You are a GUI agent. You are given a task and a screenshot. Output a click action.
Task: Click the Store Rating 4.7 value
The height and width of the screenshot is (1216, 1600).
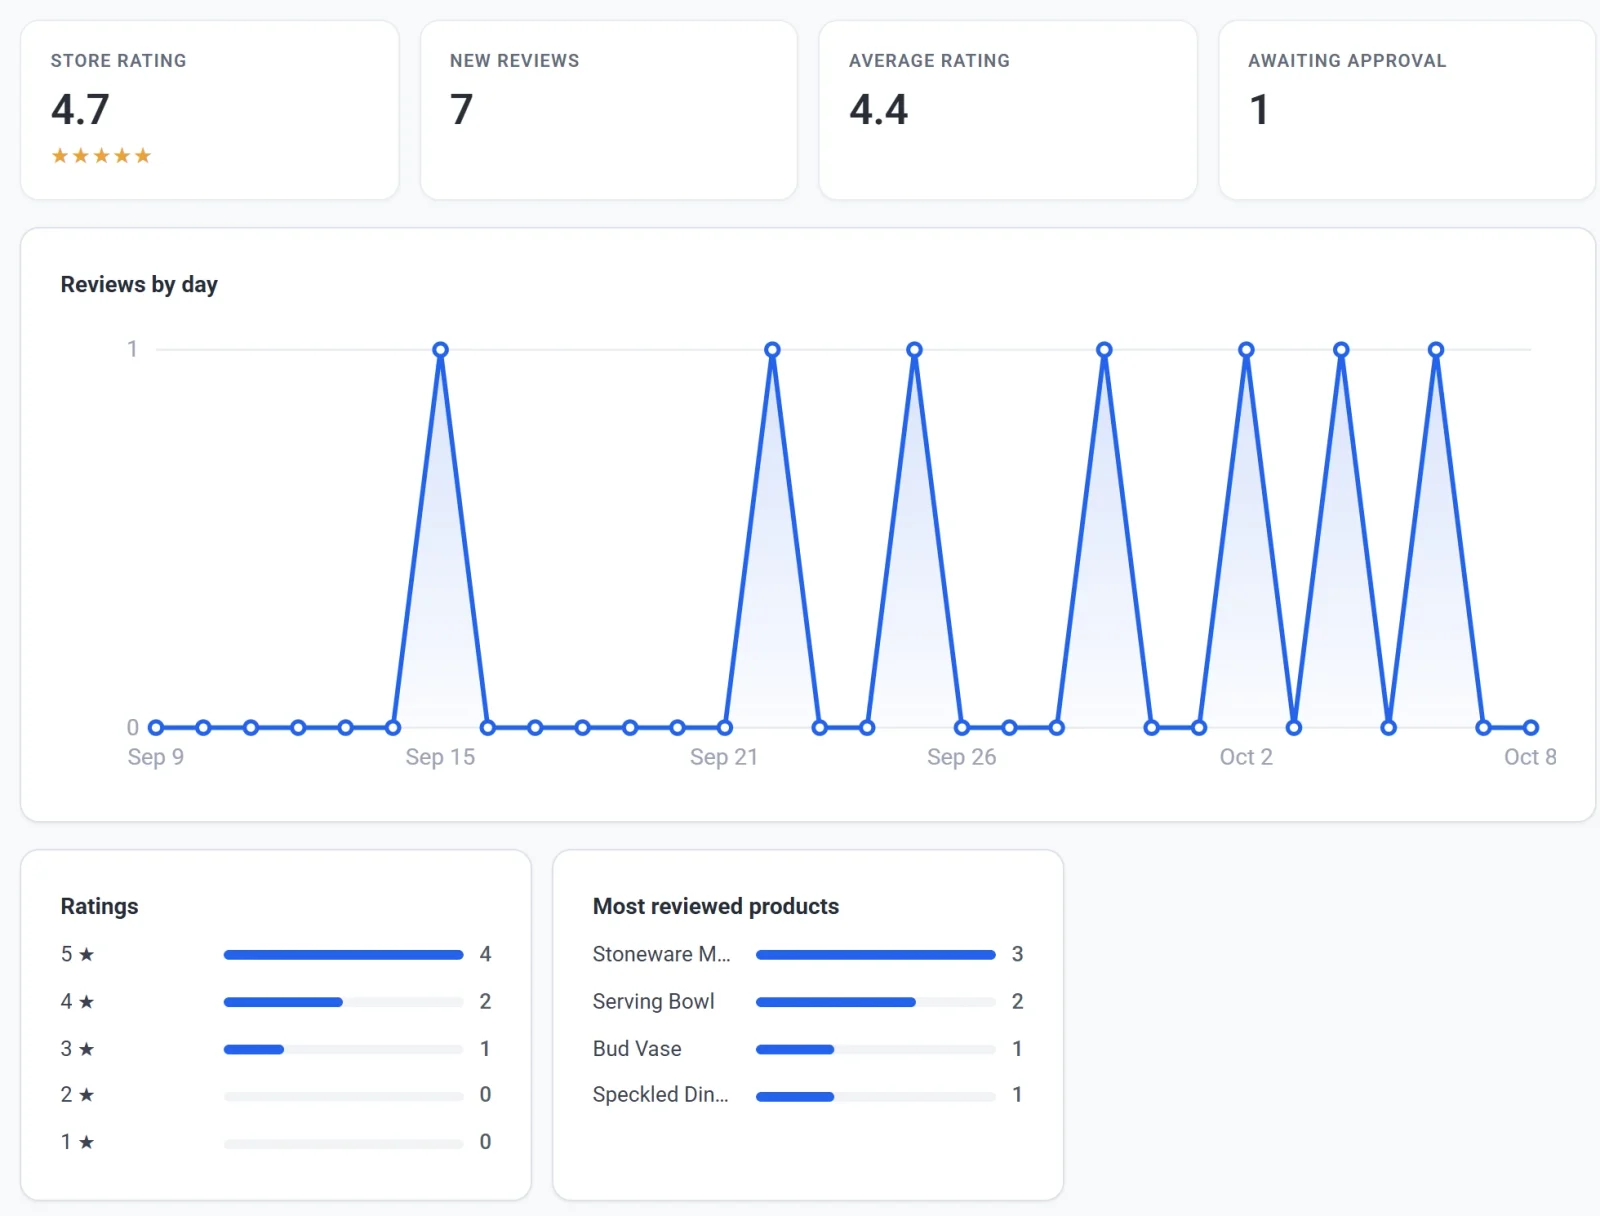80,109
